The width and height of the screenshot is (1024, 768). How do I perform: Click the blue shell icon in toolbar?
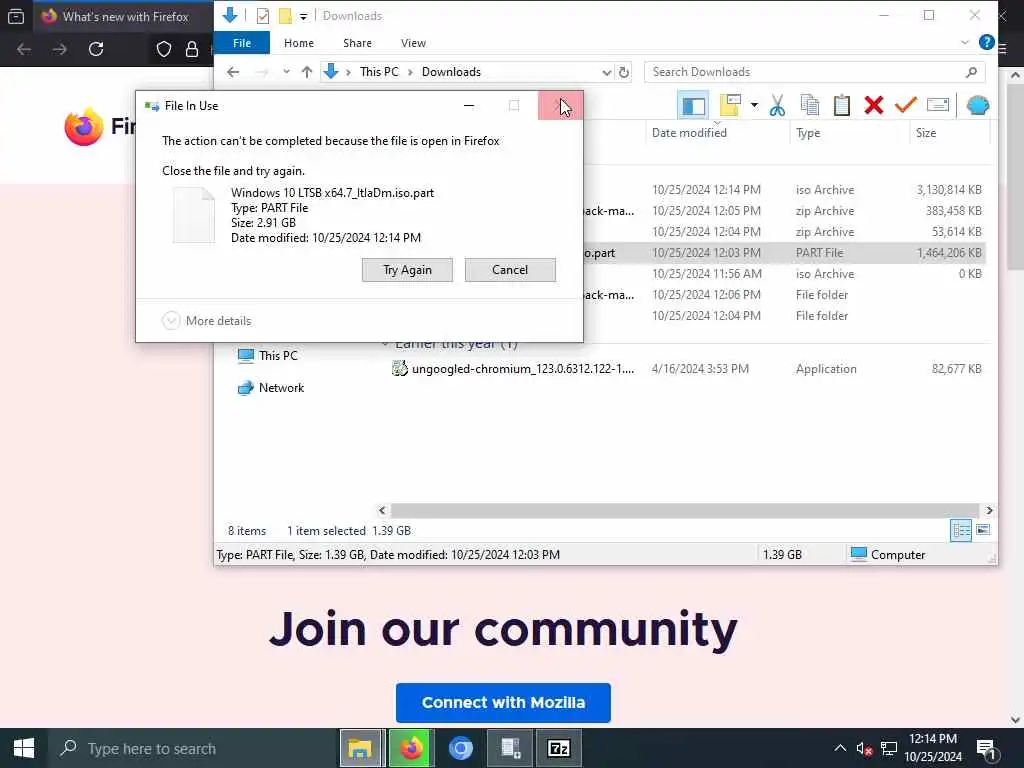coord(978,105)
